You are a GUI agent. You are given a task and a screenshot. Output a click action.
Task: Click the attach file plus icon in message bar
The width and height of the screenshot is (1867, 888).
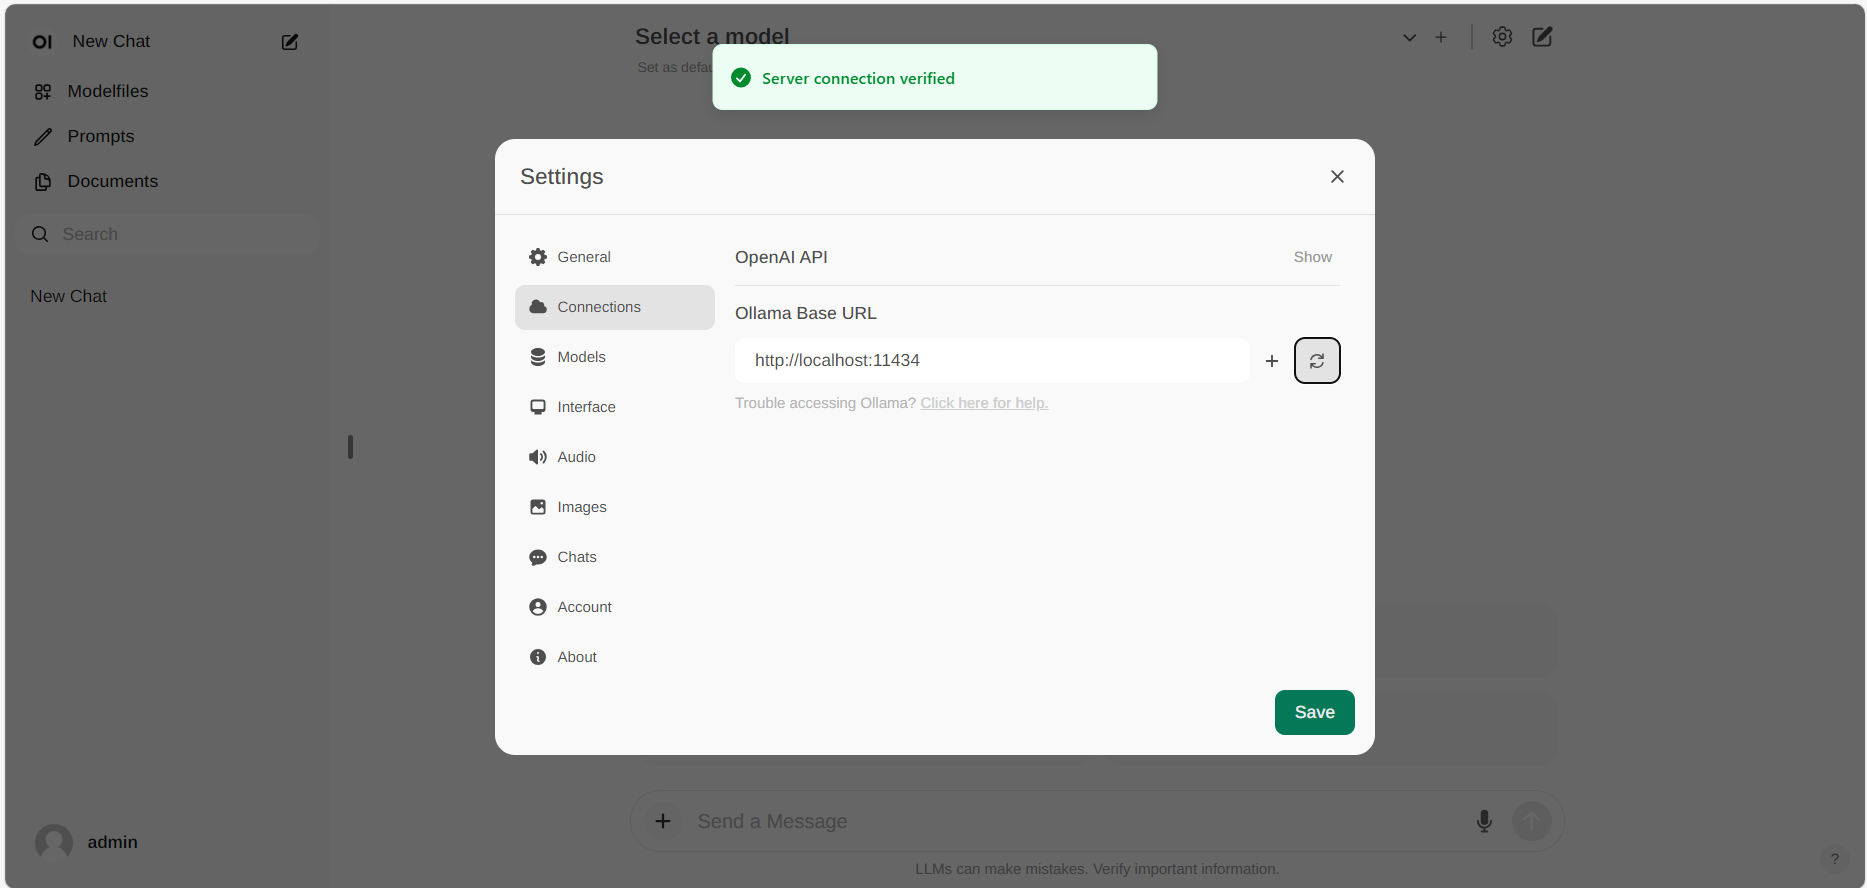click(663, 821)
